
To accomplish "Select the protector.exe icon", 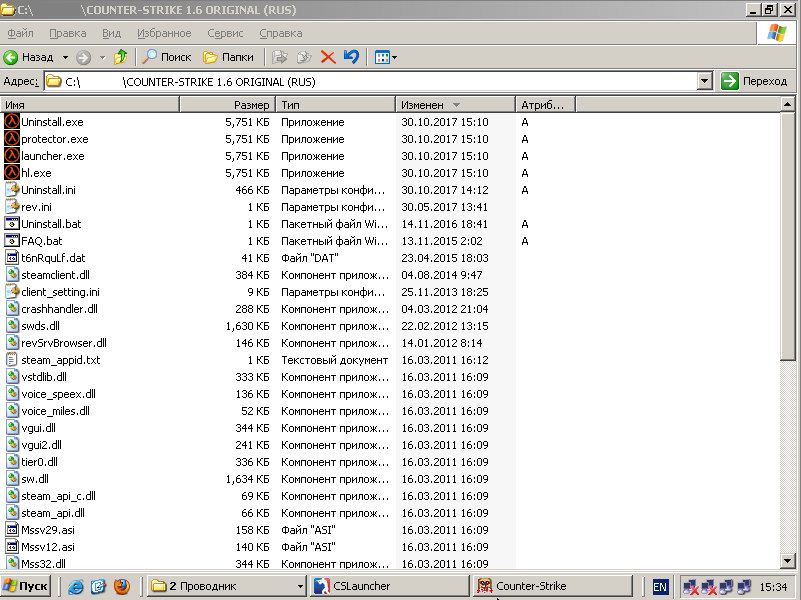I will pyautogui.click(x=12, y=138).
